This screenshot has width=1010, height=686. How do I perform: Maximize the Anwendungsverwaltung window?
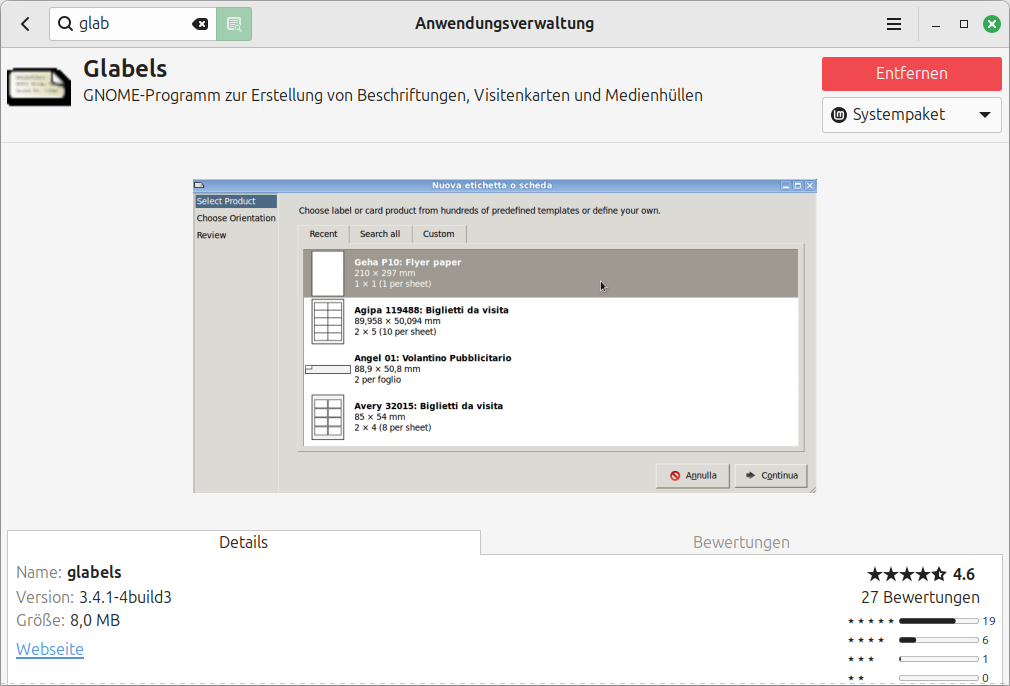(x=964, y=24)
